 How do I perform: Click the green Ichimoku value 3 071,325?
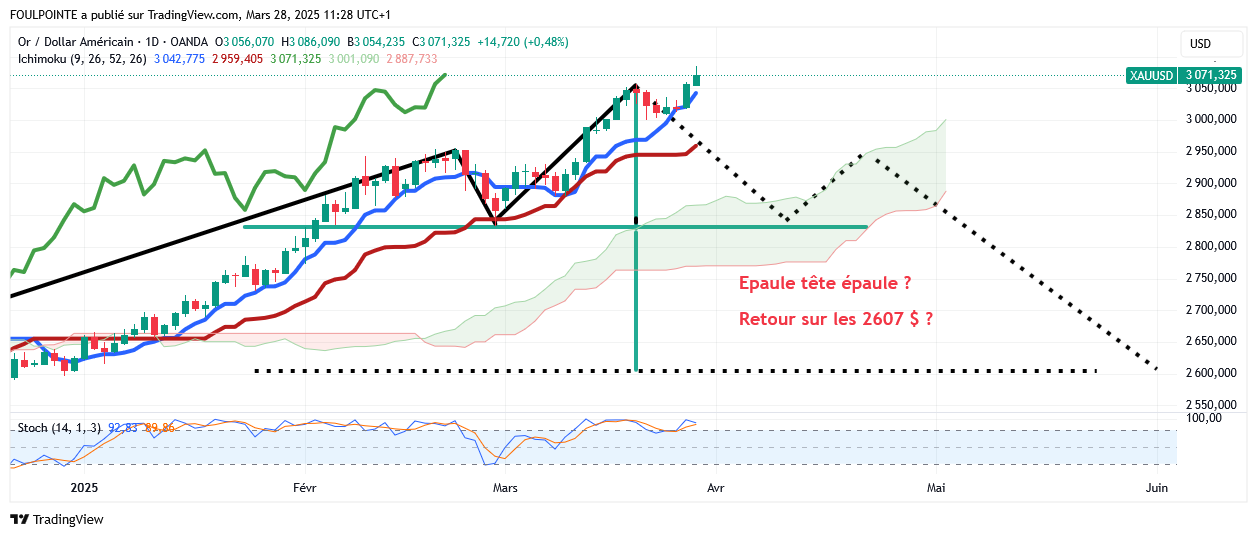click(295, 59)
